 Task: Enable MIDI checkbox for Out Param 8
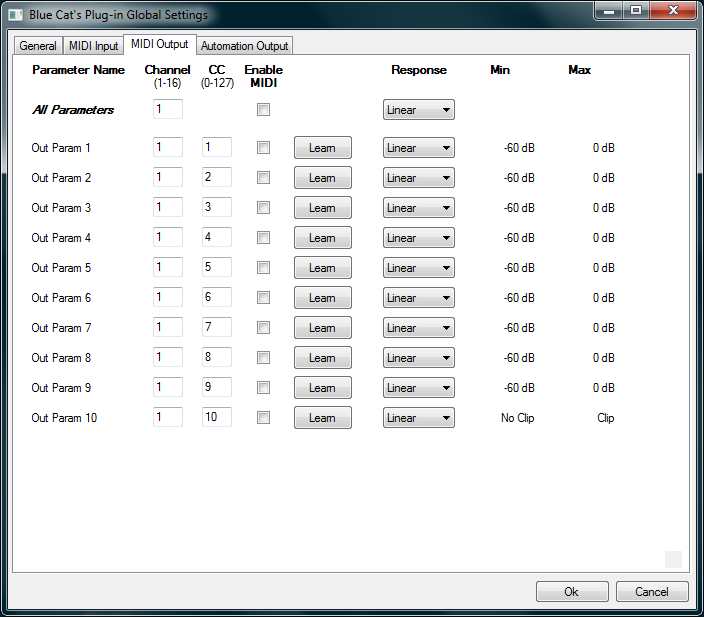coord(264,358)
